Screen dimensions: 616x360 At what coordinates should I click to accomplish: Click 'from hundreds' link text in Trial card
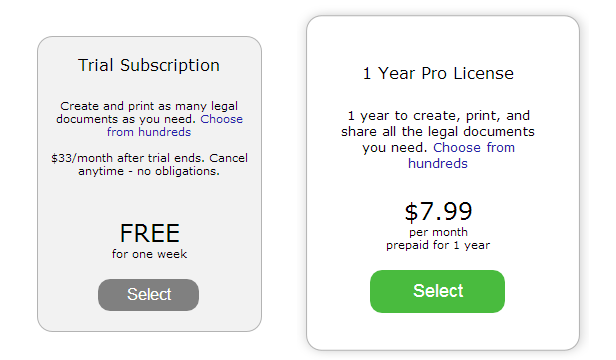(x=149, y=132)
